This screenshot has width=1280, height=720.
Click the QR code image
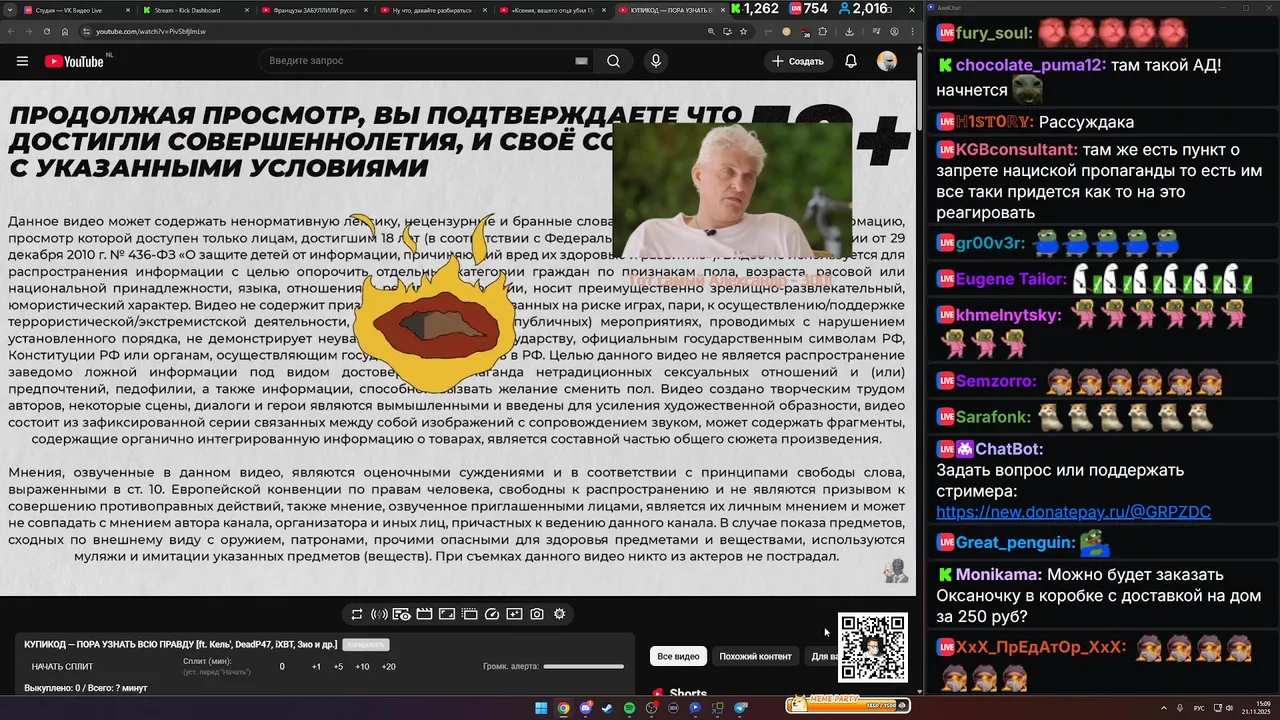(x=873, y=648)
